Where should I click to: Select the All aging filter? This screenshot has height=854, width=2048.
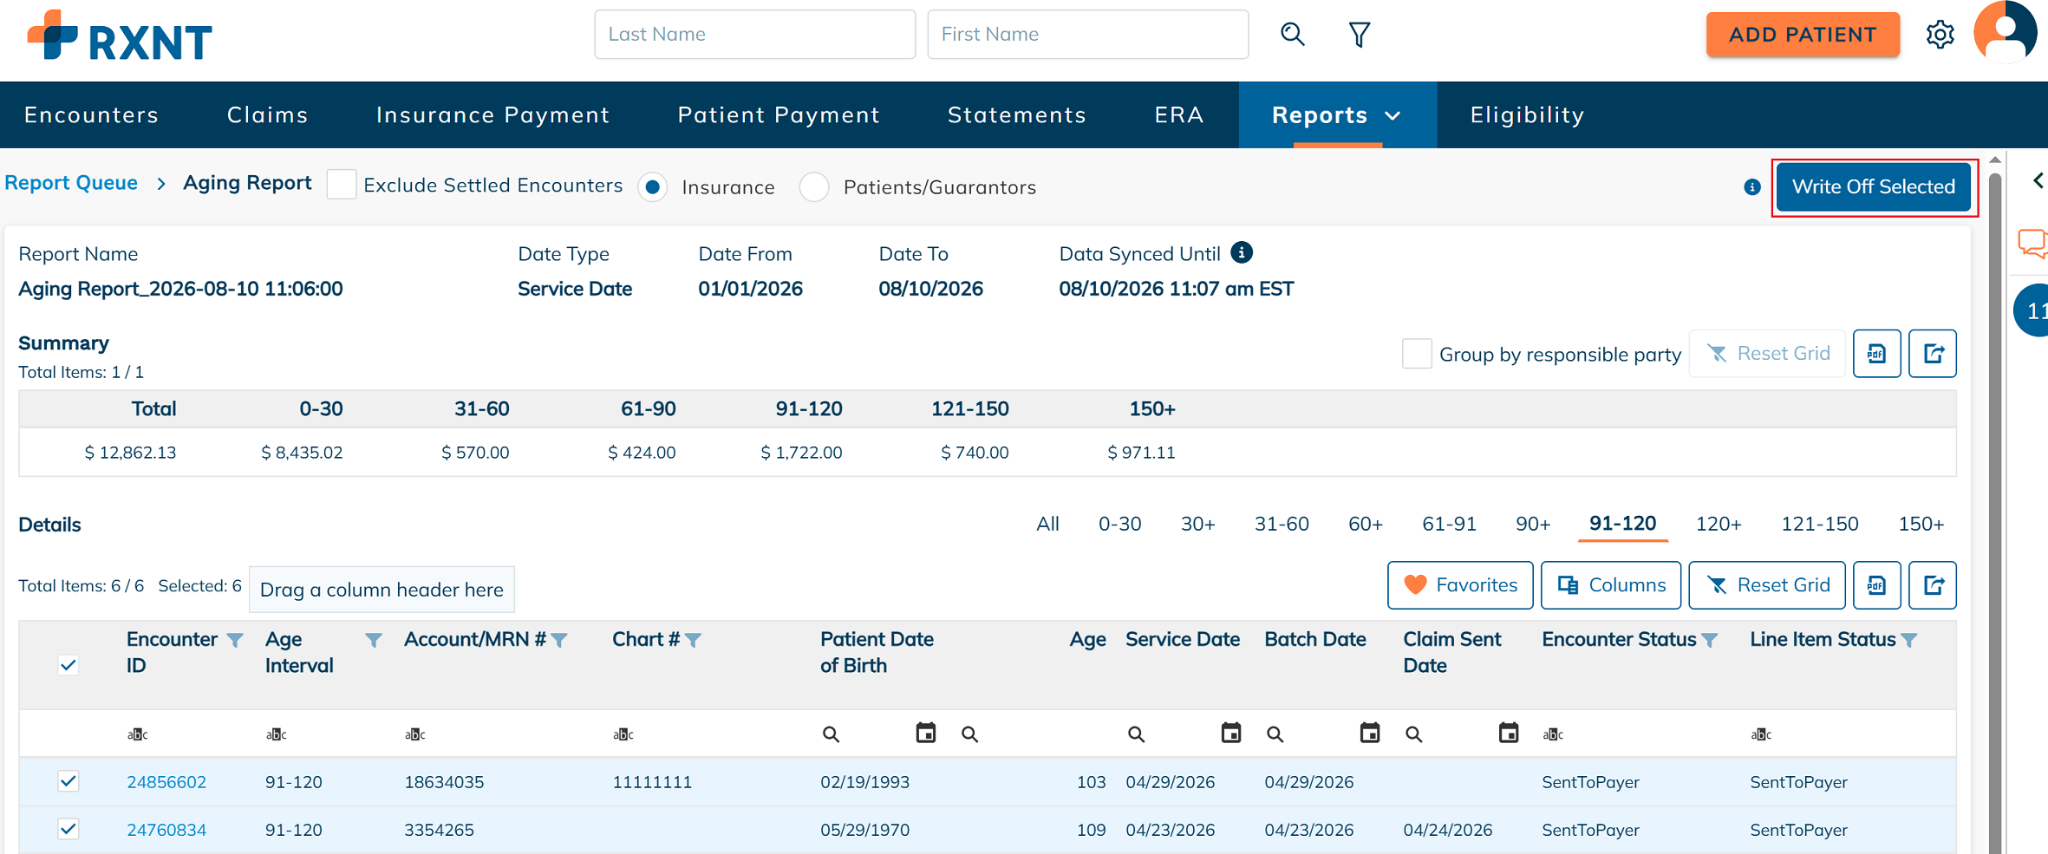click(1048, 524)
